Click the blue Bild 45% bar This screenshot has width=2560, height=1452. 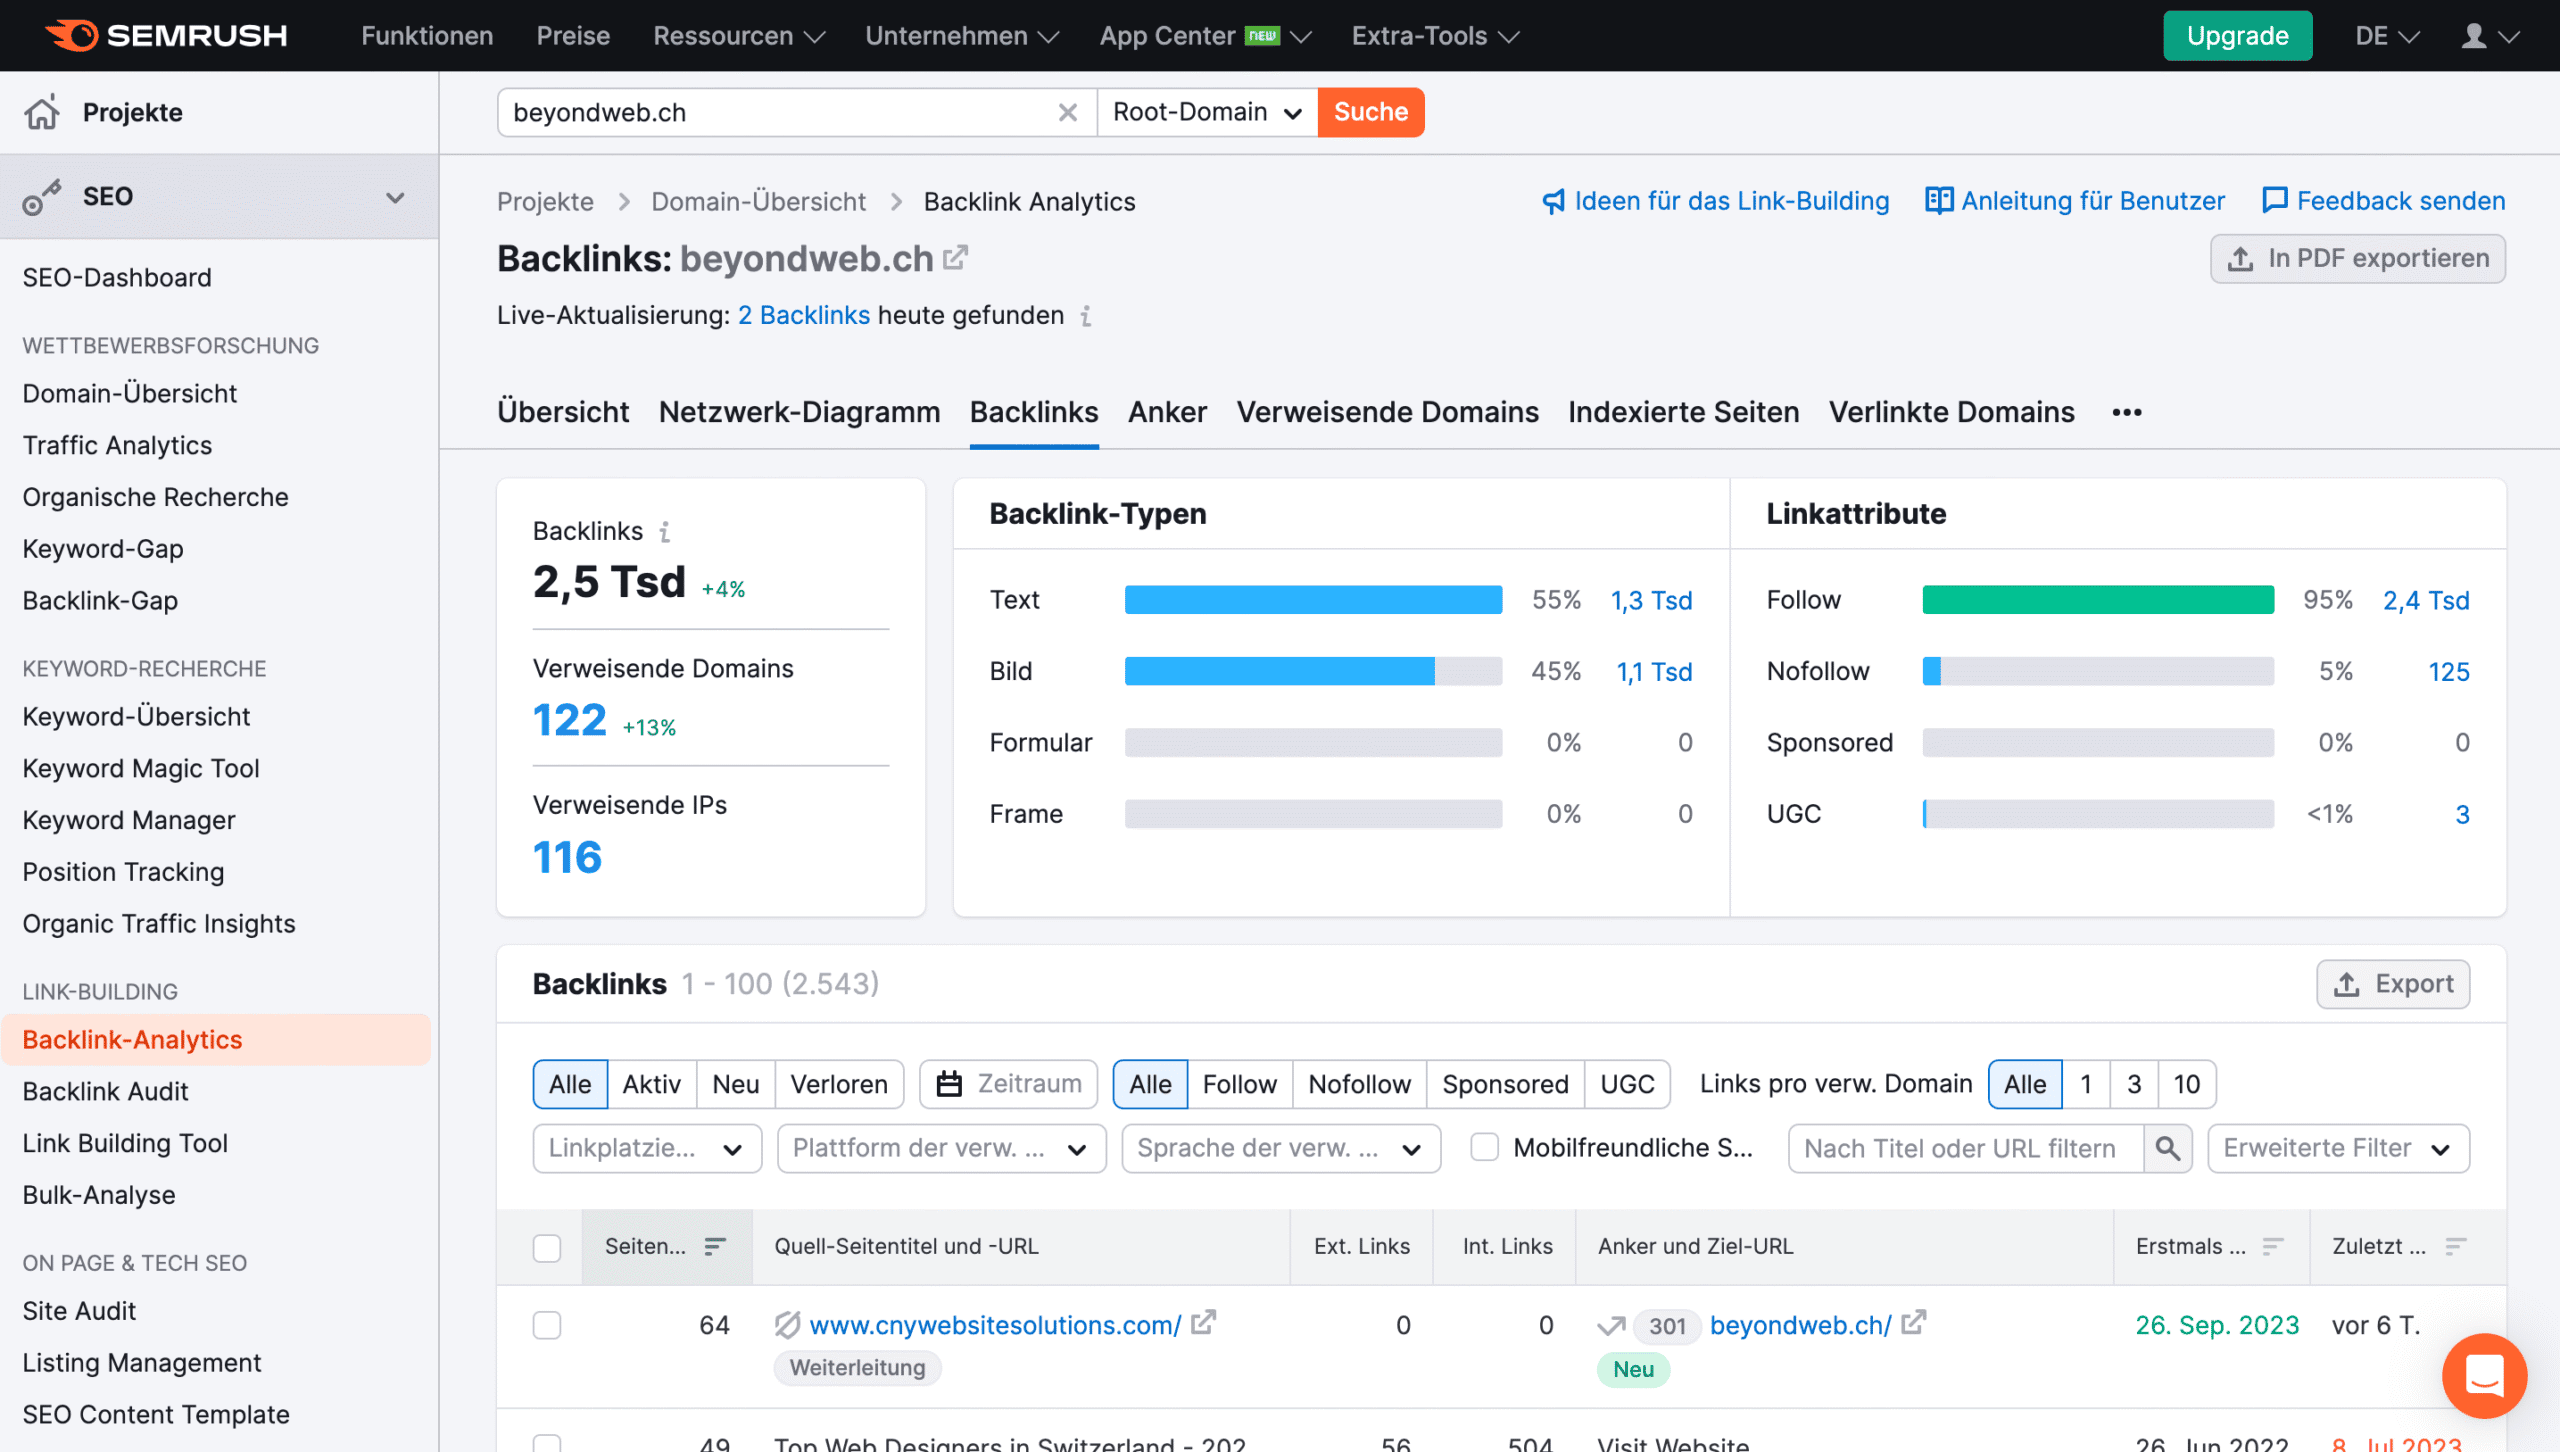1279,671
